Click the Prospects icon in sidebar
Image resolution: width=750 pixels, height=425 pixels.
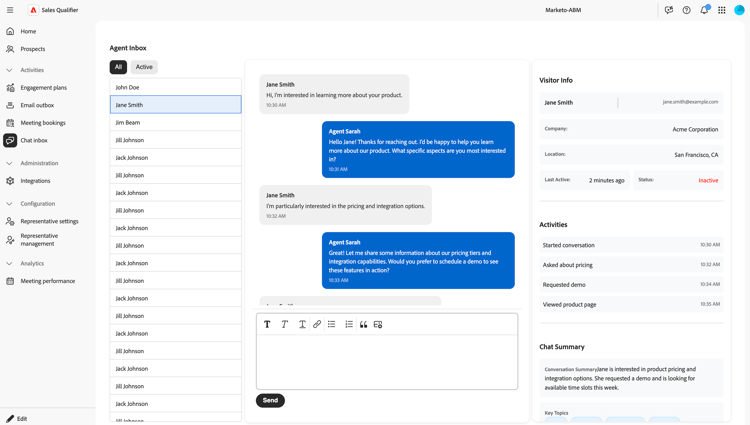(x=10, y=49)
